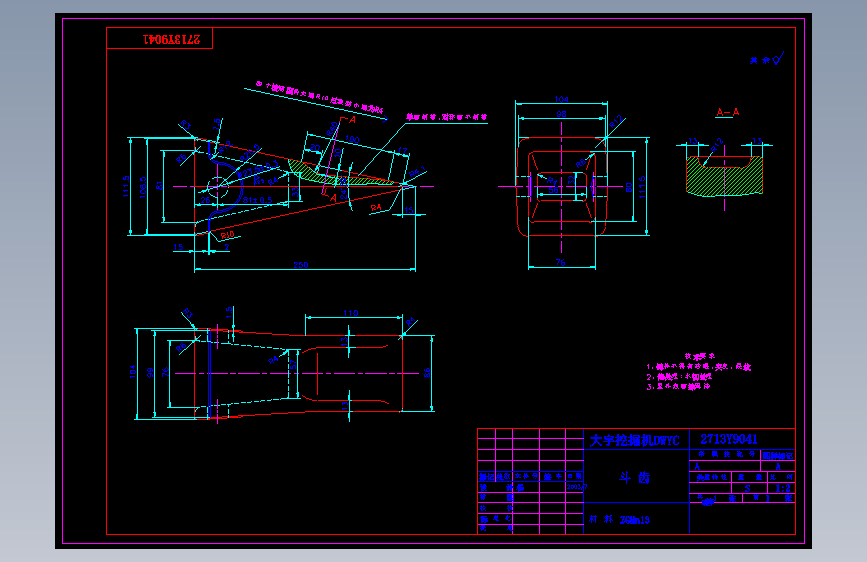Select the 250 overall length dimension

point(301,265)
